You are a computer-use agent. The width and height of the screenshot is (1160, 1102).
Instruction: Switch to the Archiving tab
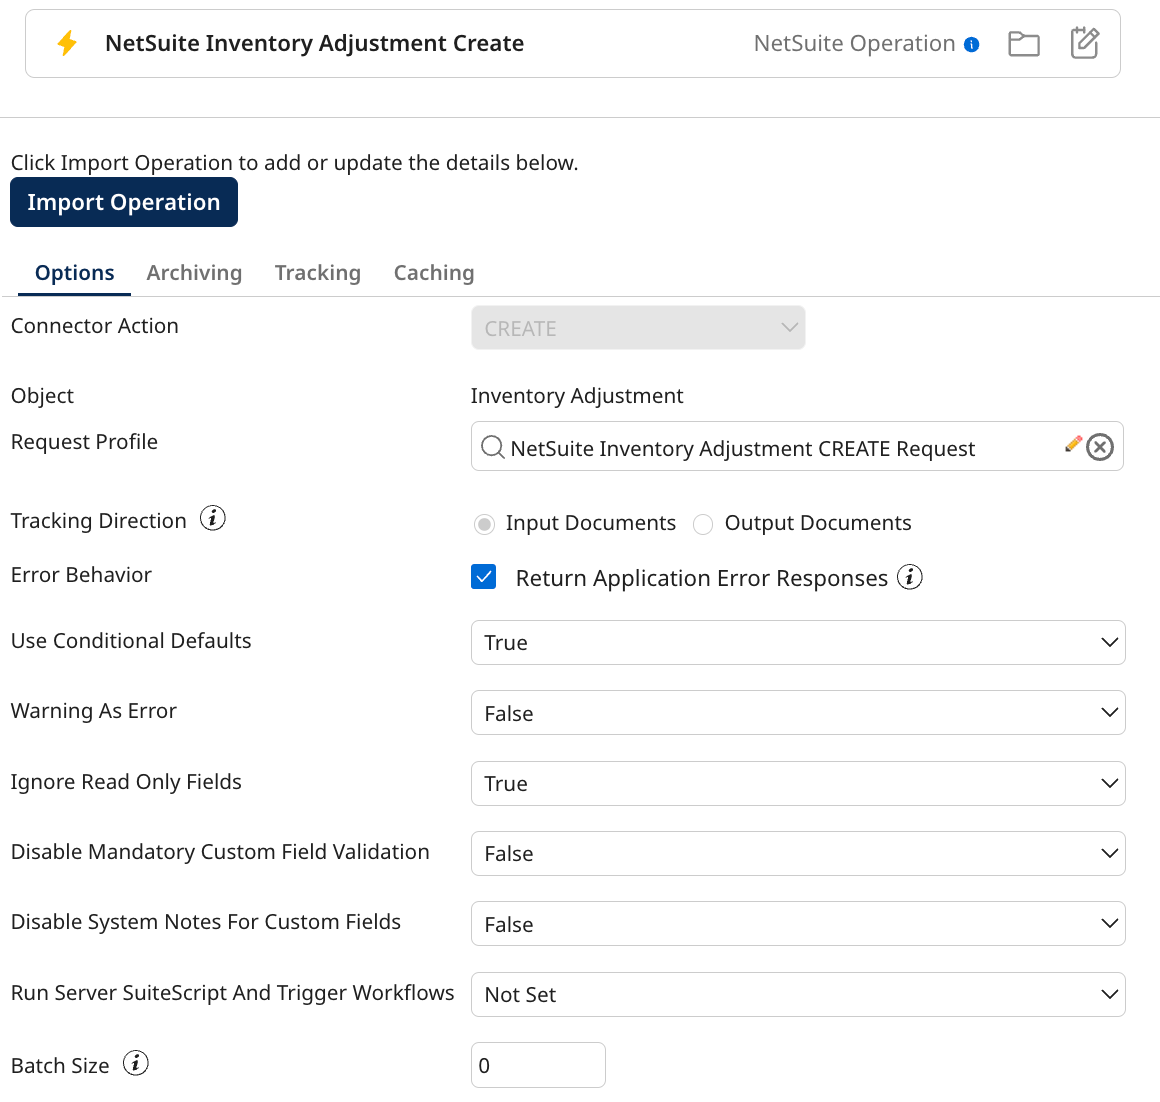coord(194,272)
